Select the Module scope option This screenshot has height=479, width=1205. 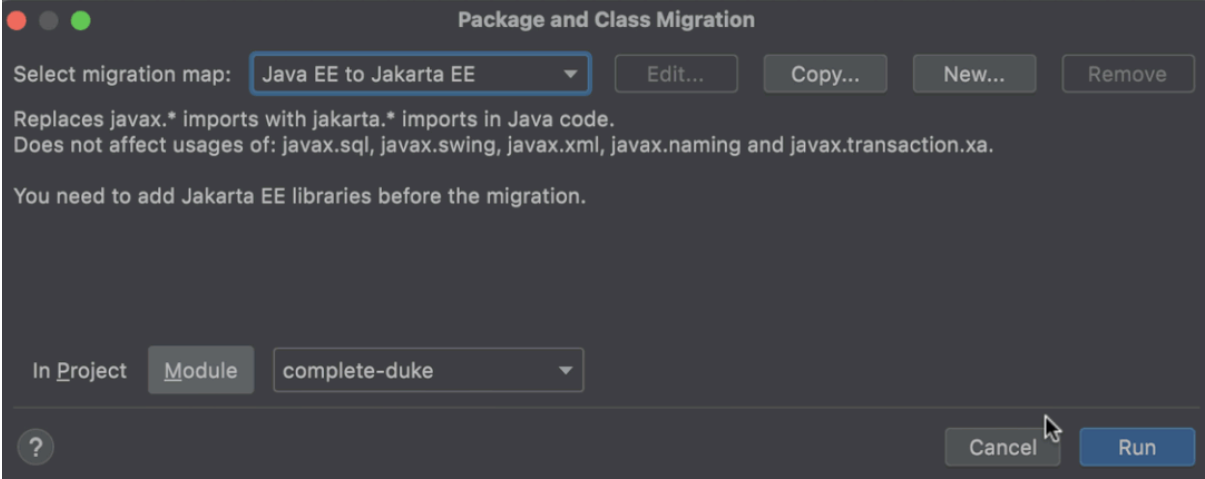(x=201, y=370)
